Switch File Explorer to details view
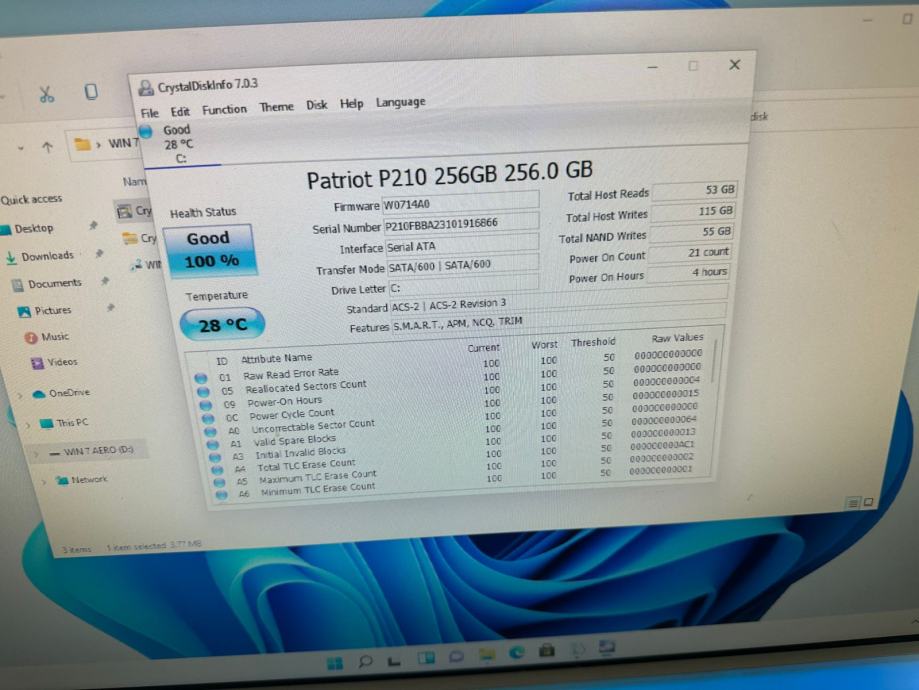 pyautogui.click(x=853, y=502)
